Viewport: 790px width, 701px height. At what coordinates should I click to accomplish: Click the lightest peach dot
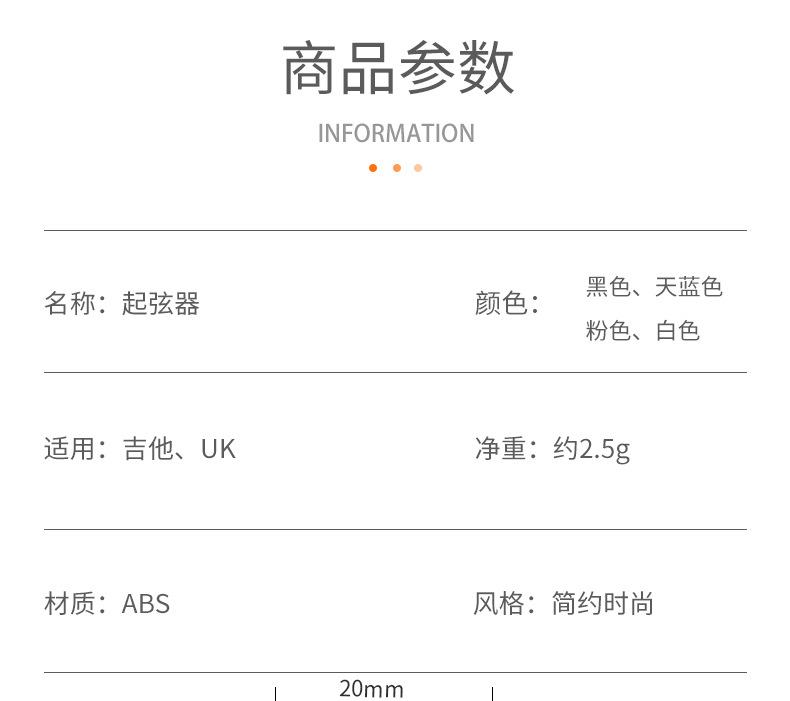point(418,168)
